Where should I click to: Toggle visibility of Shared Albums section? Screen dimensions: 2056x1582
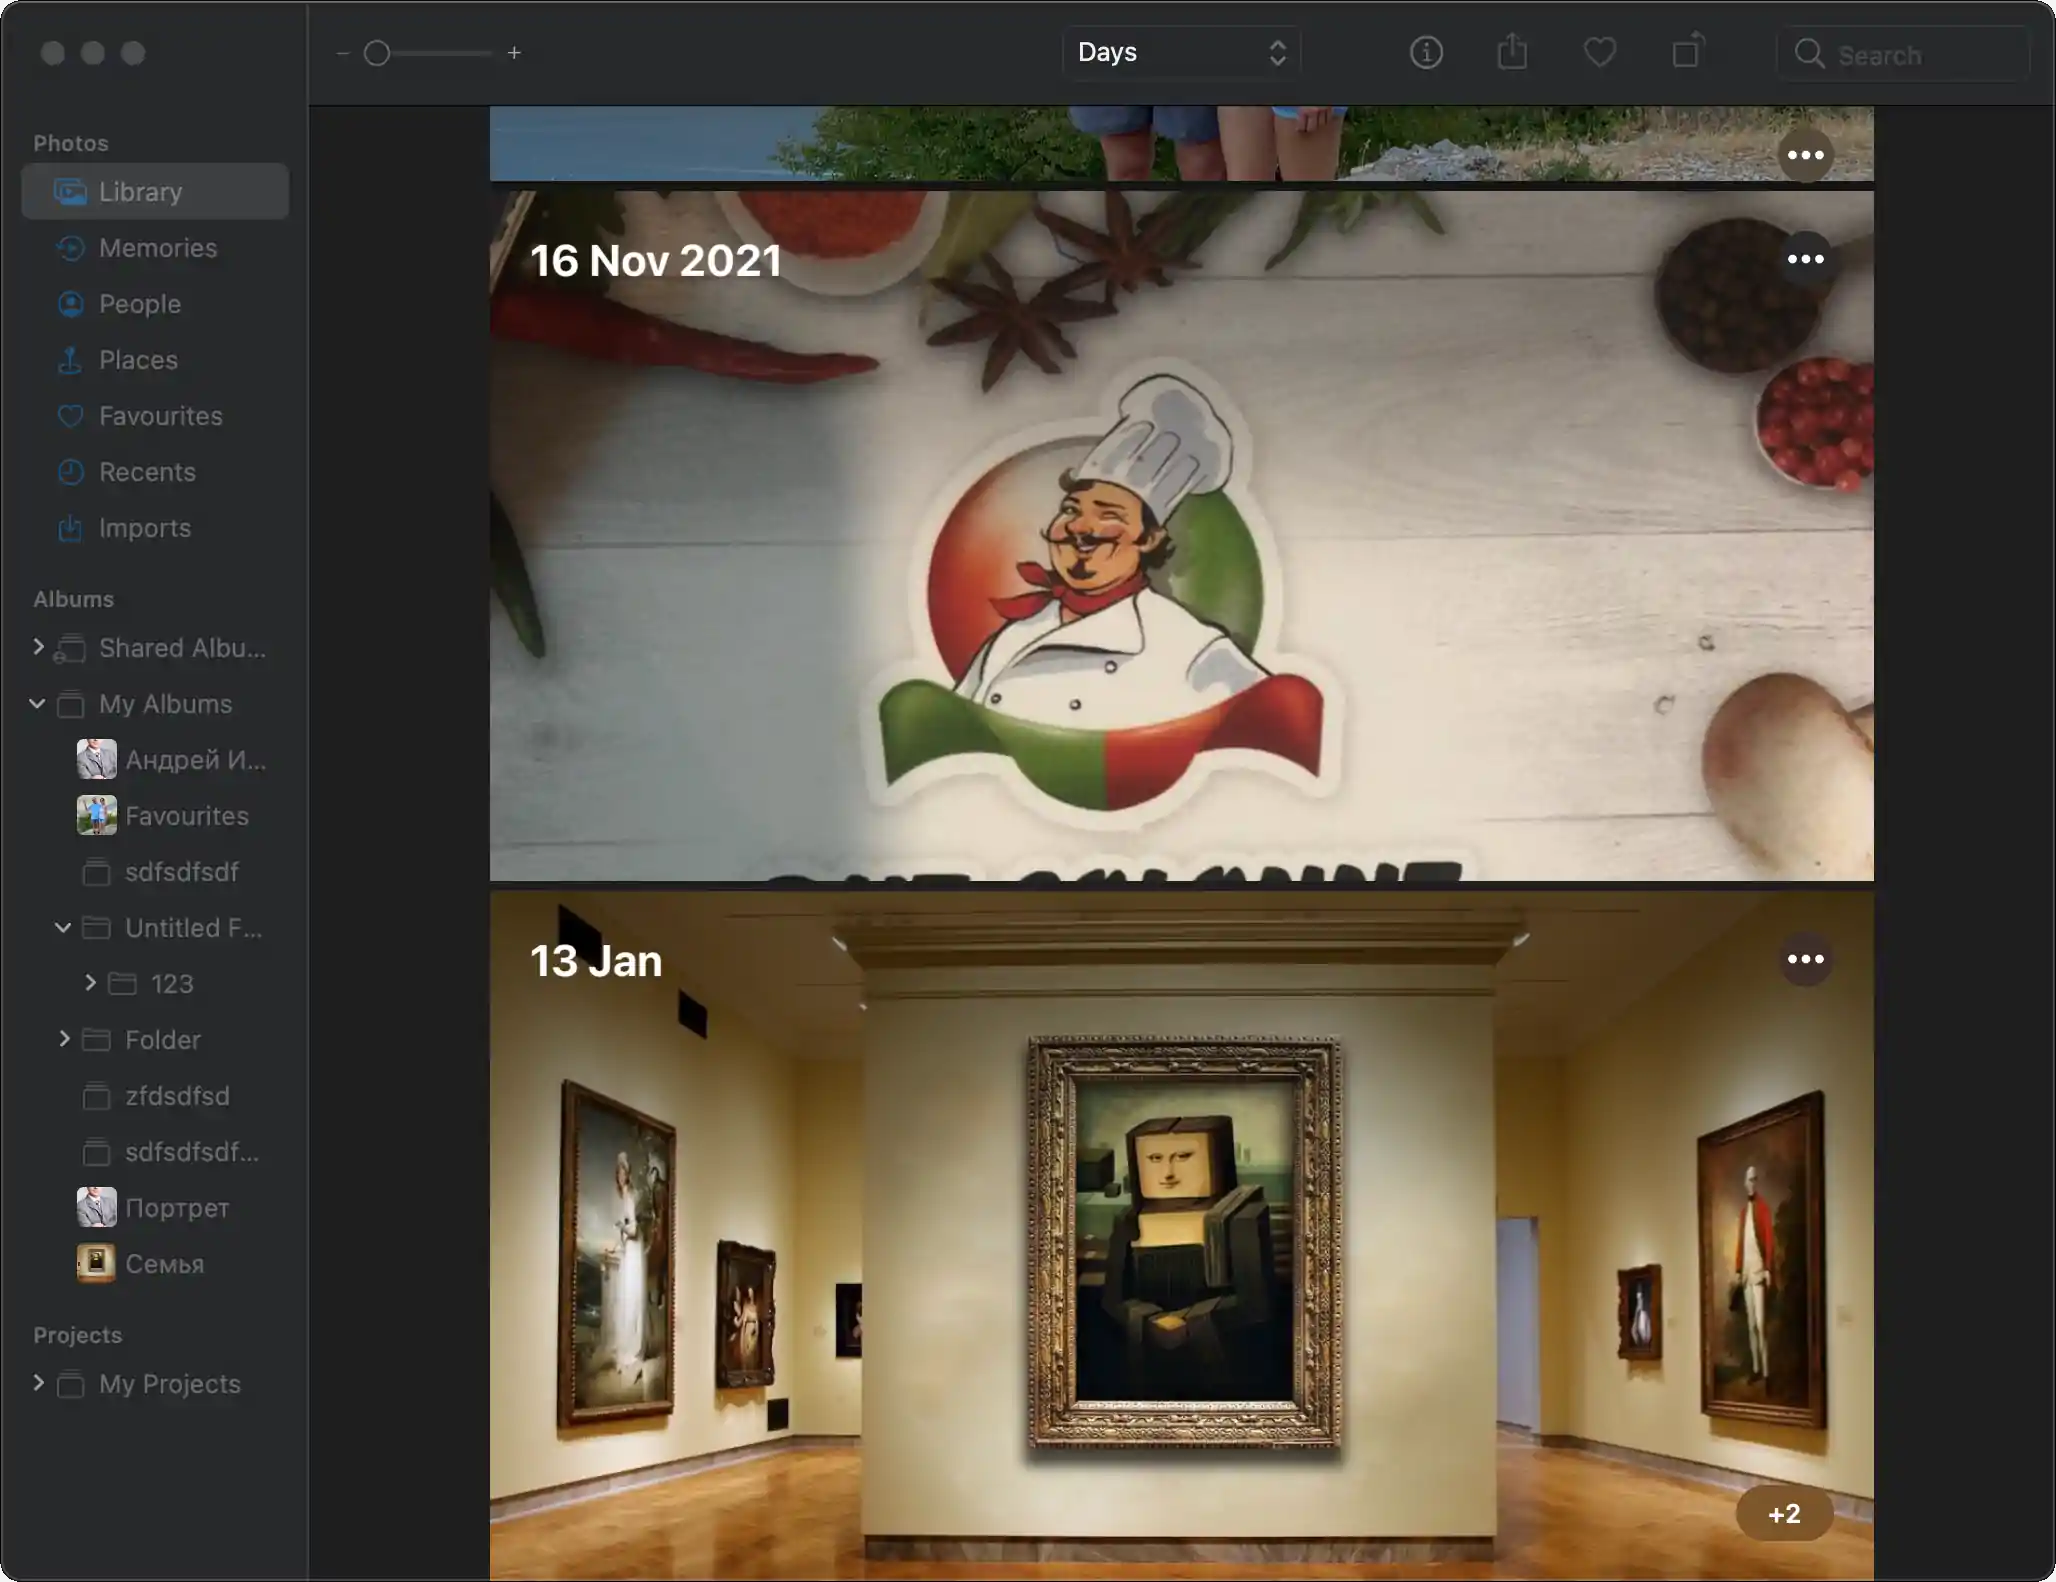point(37,648)
